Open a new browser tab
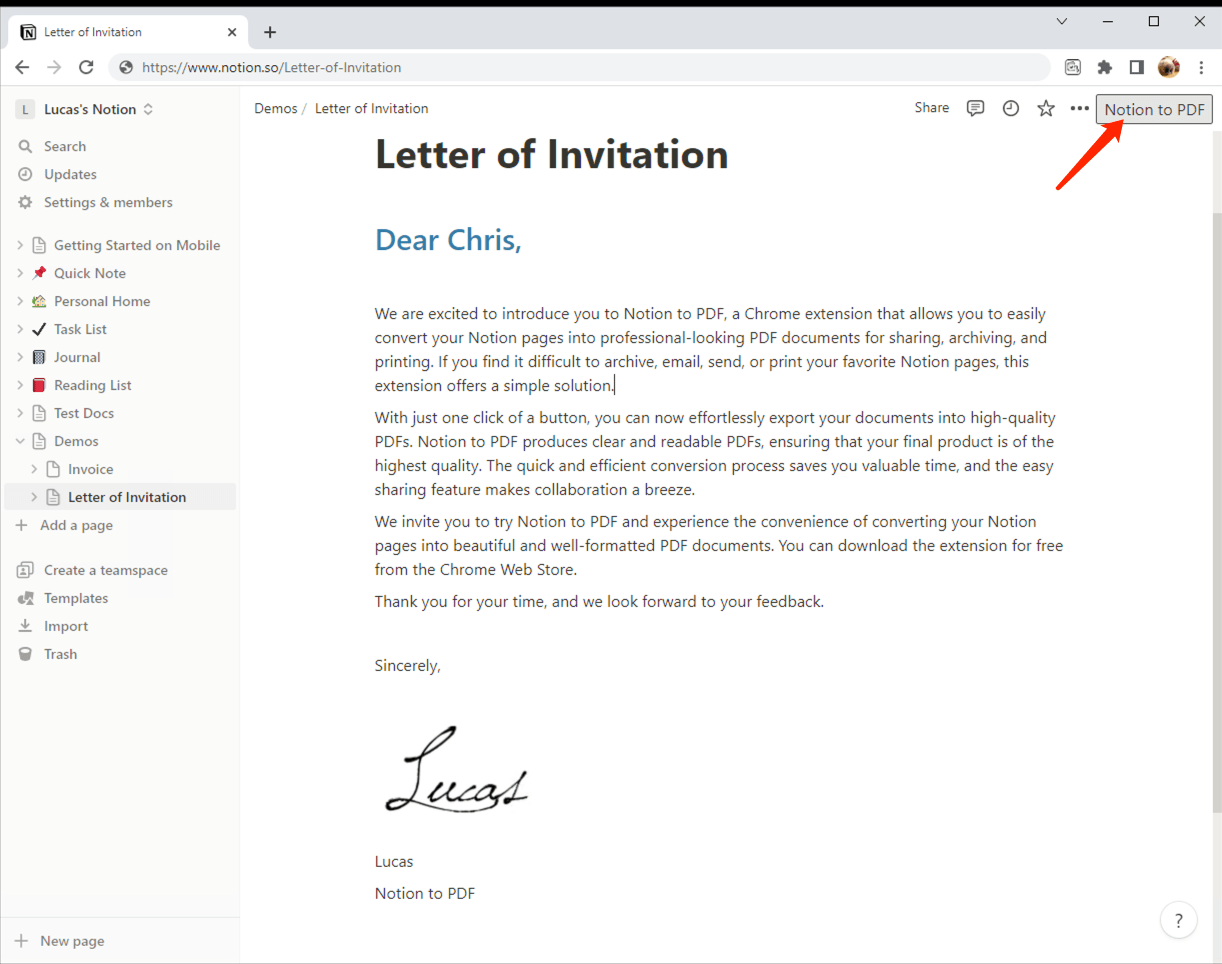 click(270, 32)
